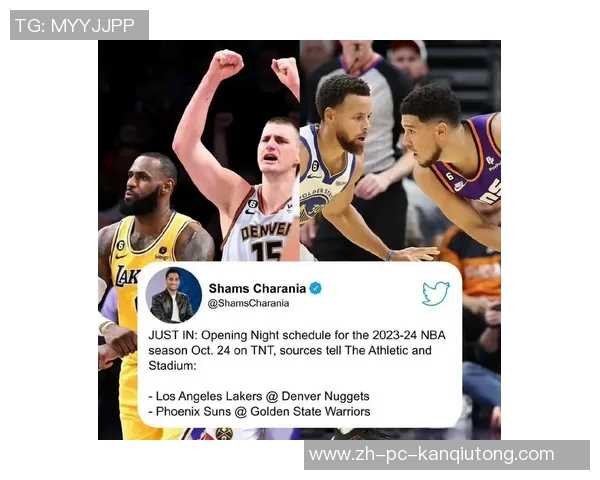The image size is (600, 480).
Task: Open the Shams Charania display name
Action: coord(257,288)
